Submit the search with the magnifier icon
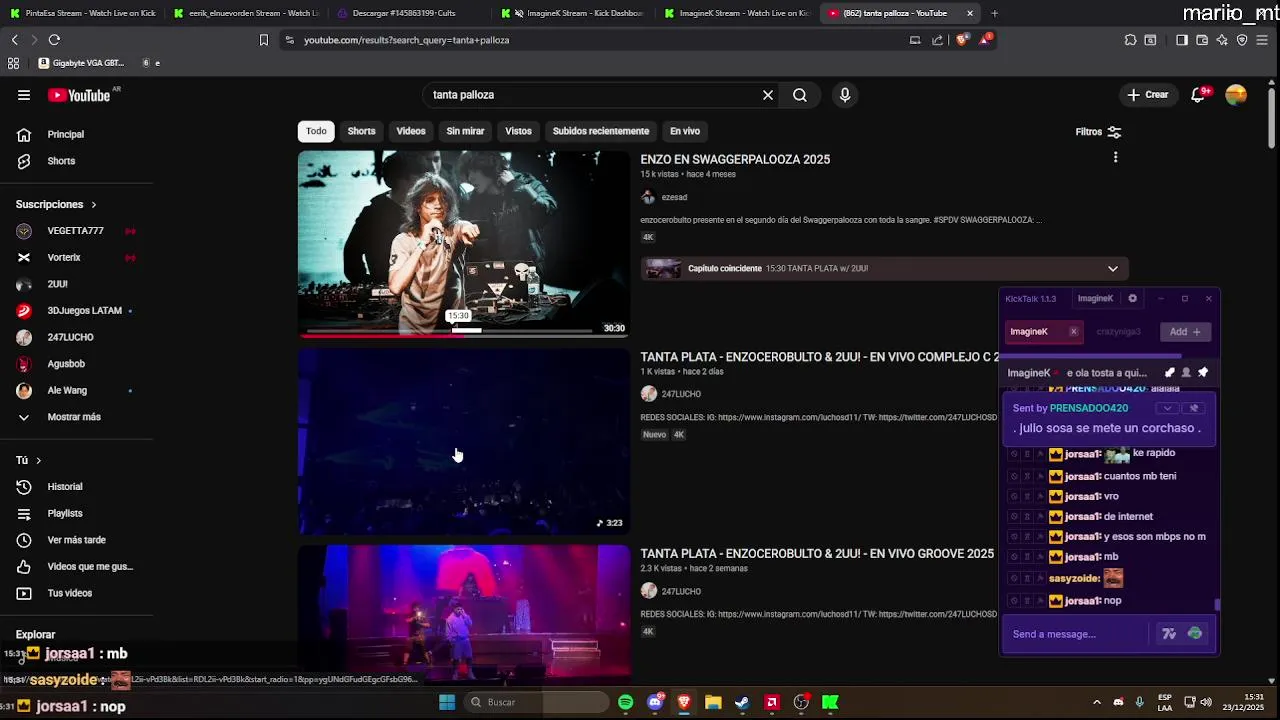Image resolution: width=1280 pixels, height=720 pixels. [x=800, y=95]
